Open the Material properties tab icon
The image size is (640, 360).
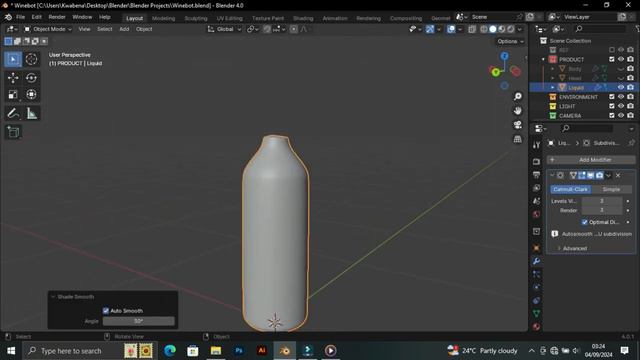[536, 327]
